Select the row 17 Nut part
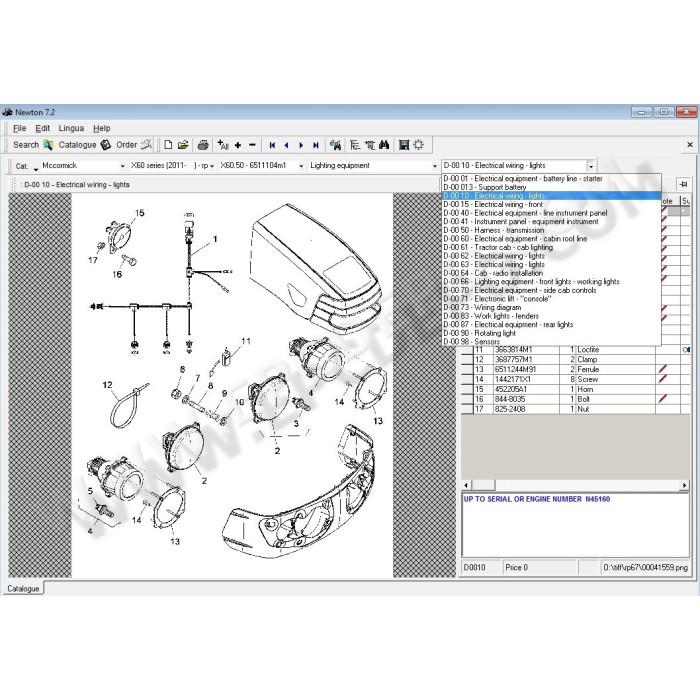 (576, 409)
